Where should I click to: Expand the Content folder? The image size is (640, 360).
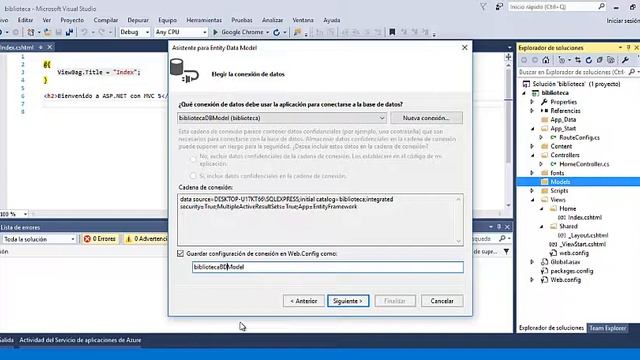532,146
